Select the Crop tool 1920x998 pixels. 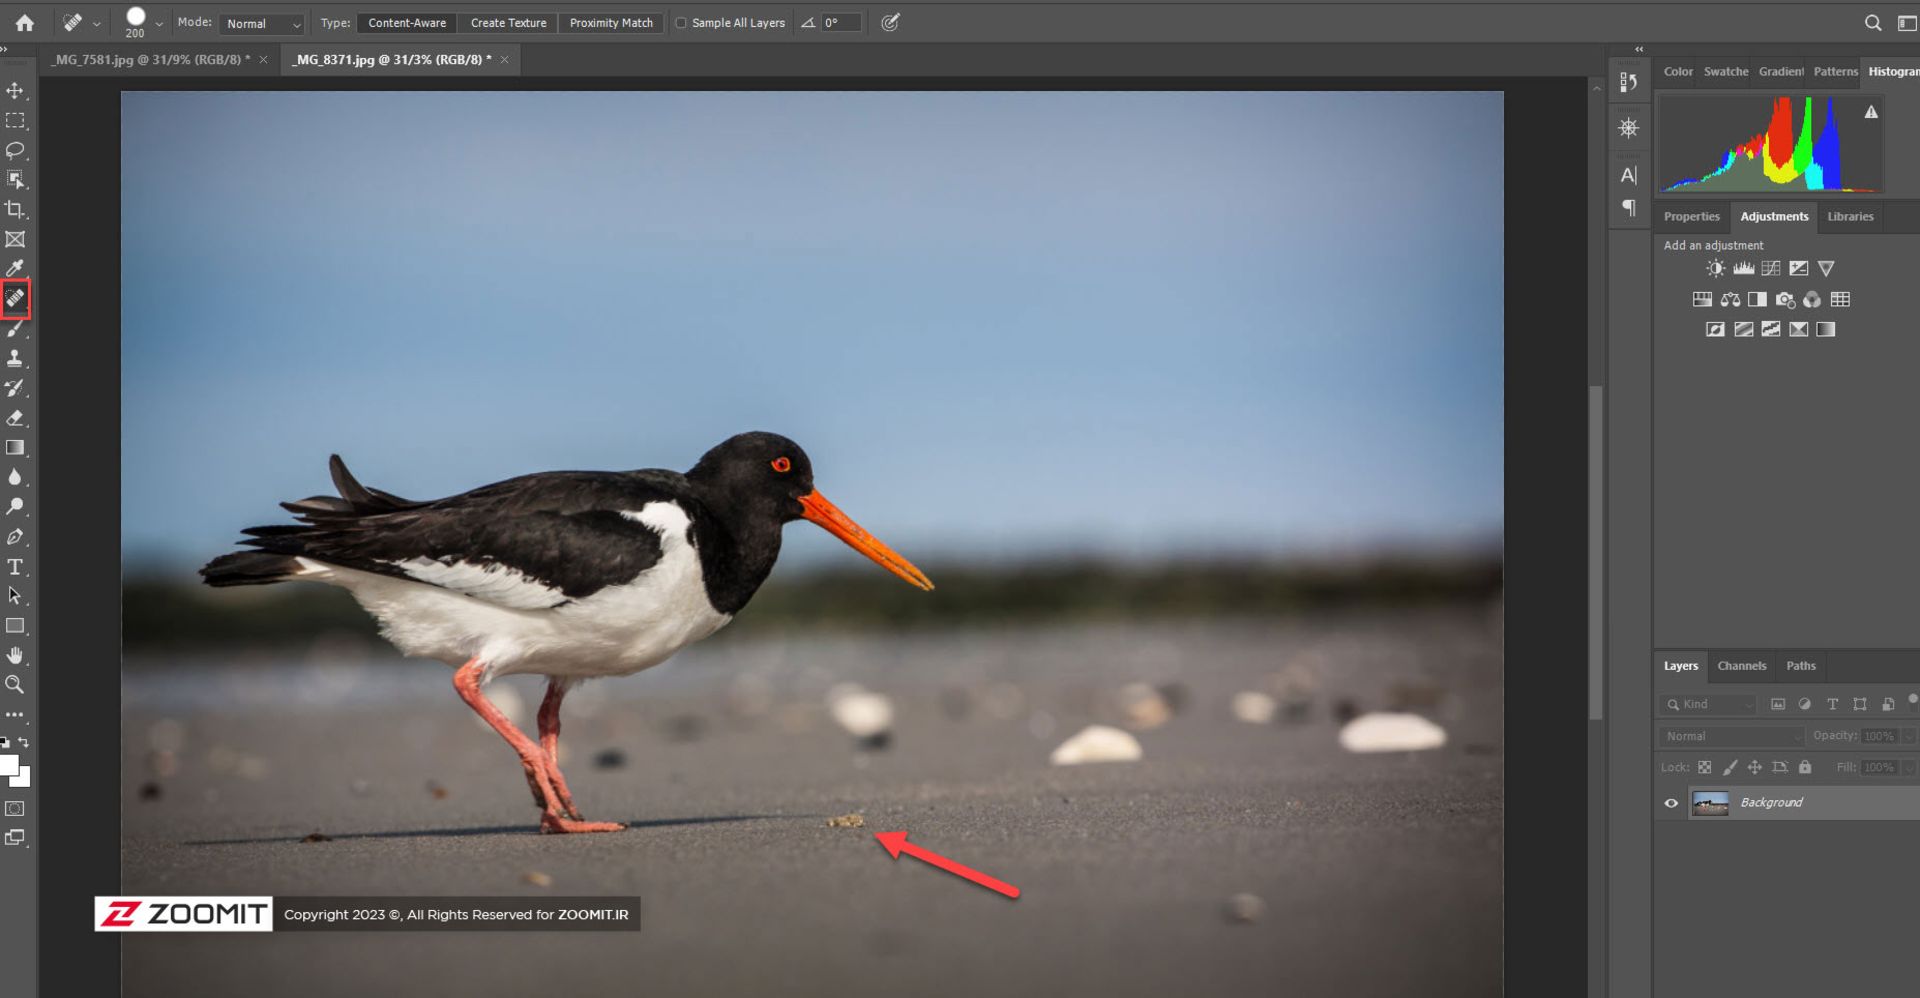[15, 210]
